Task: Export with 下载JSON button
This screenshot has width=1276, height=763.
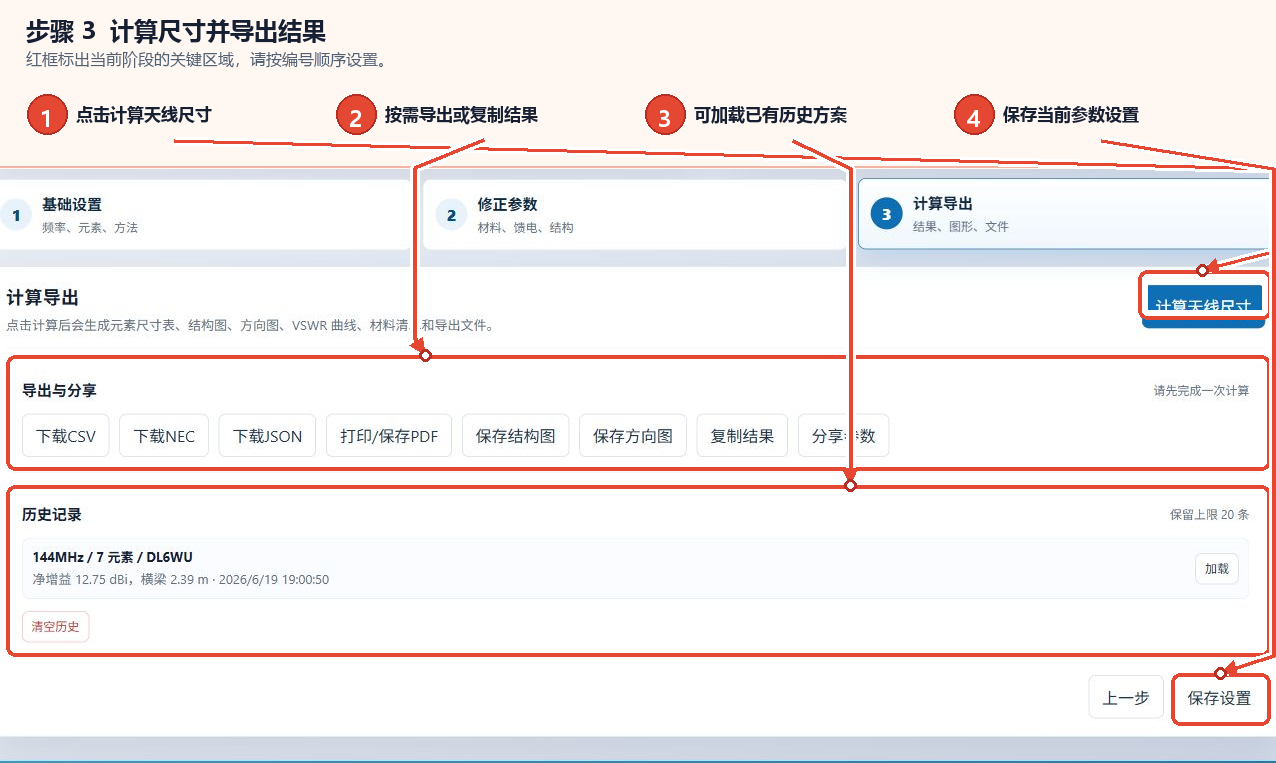Action: click(x=267, y=436)
